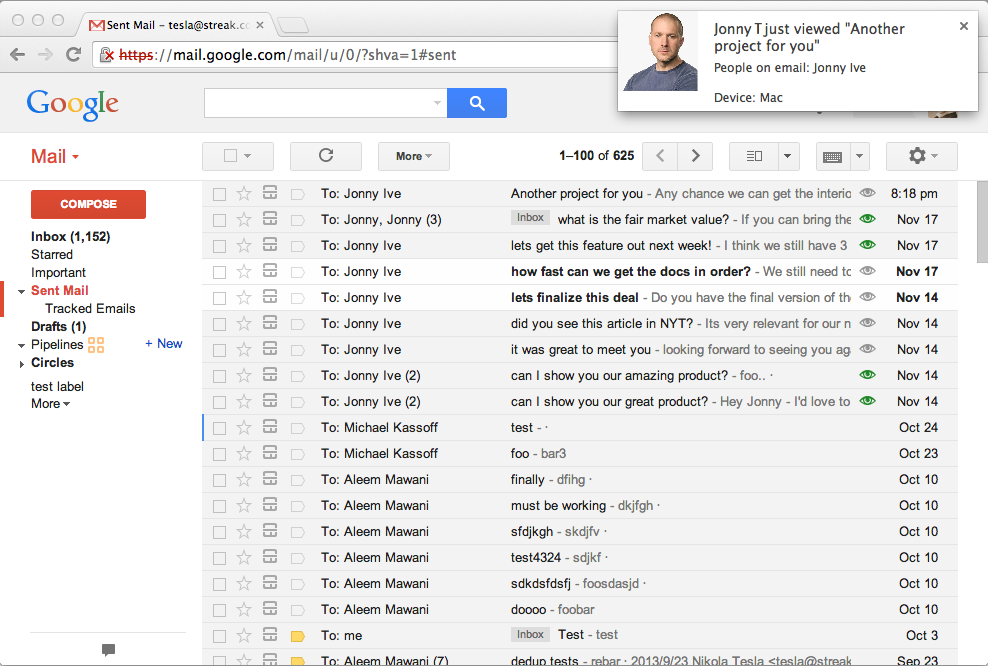The height and width of the screenshot is (666, 988).
Task: Tick the checkbox for 'doooo - foobar' email
Action: point(219,610)
